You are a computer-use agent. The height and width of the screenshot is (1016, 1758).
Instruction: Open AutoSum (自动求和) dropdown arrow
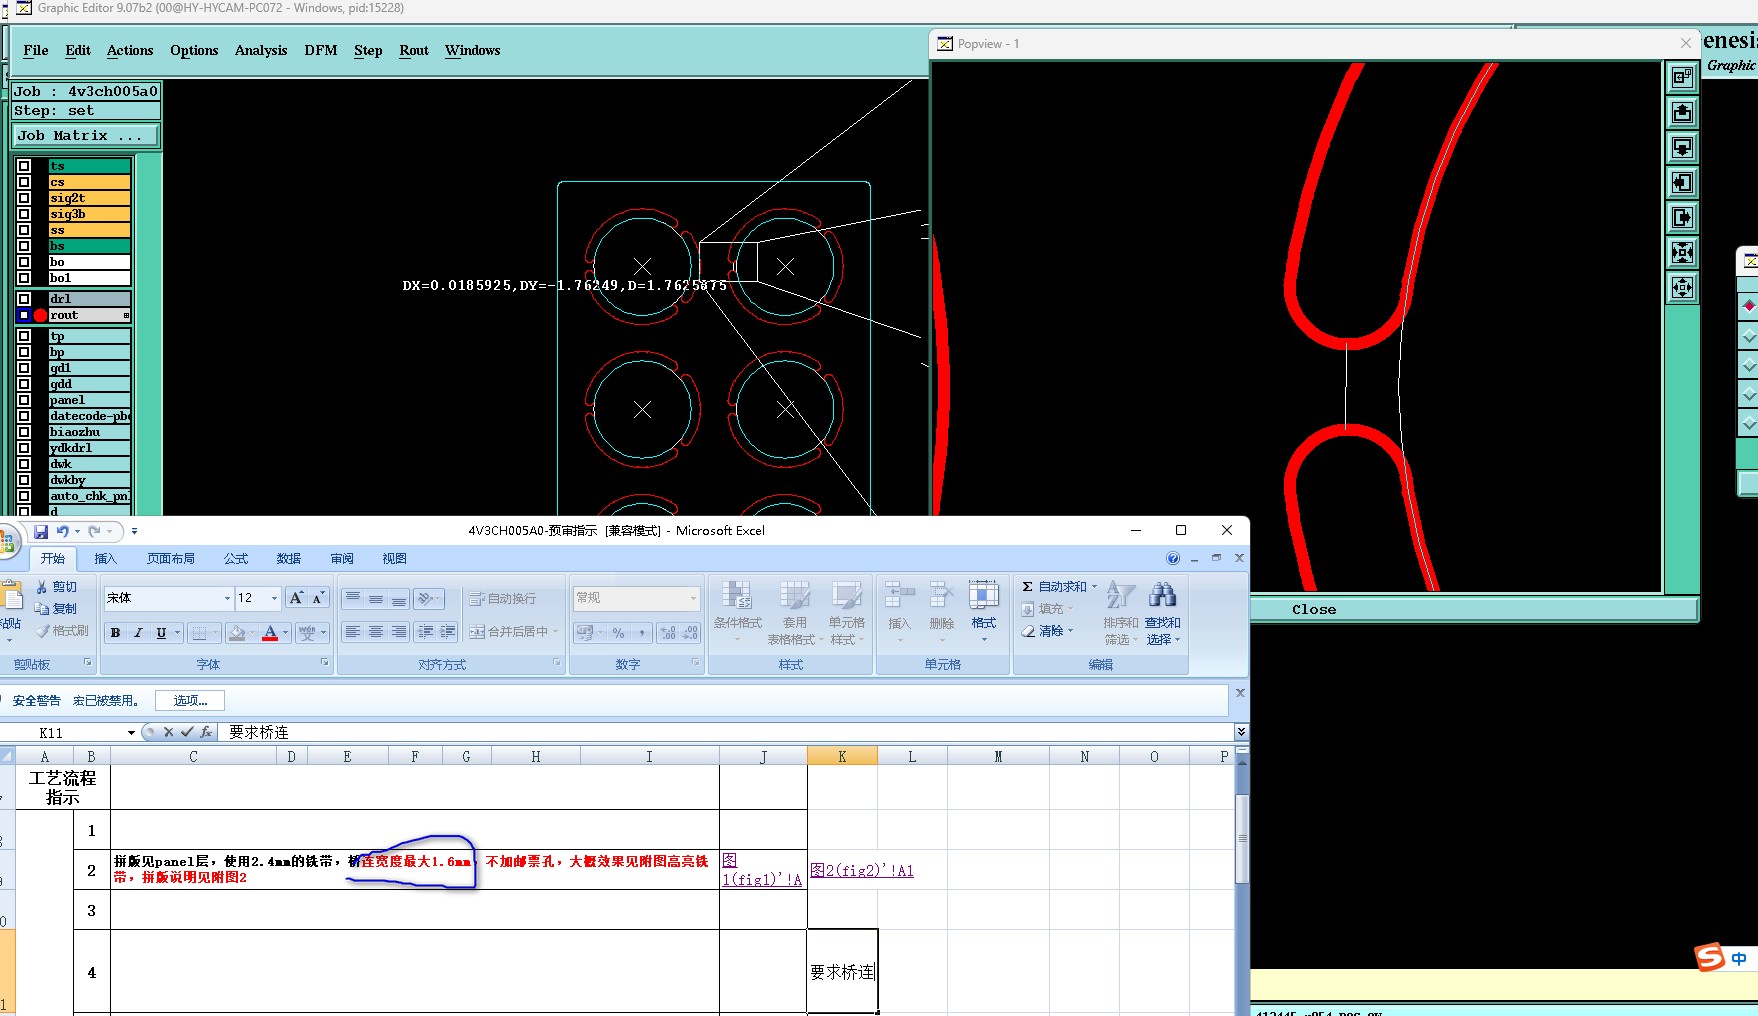[x=1094, y=587]
